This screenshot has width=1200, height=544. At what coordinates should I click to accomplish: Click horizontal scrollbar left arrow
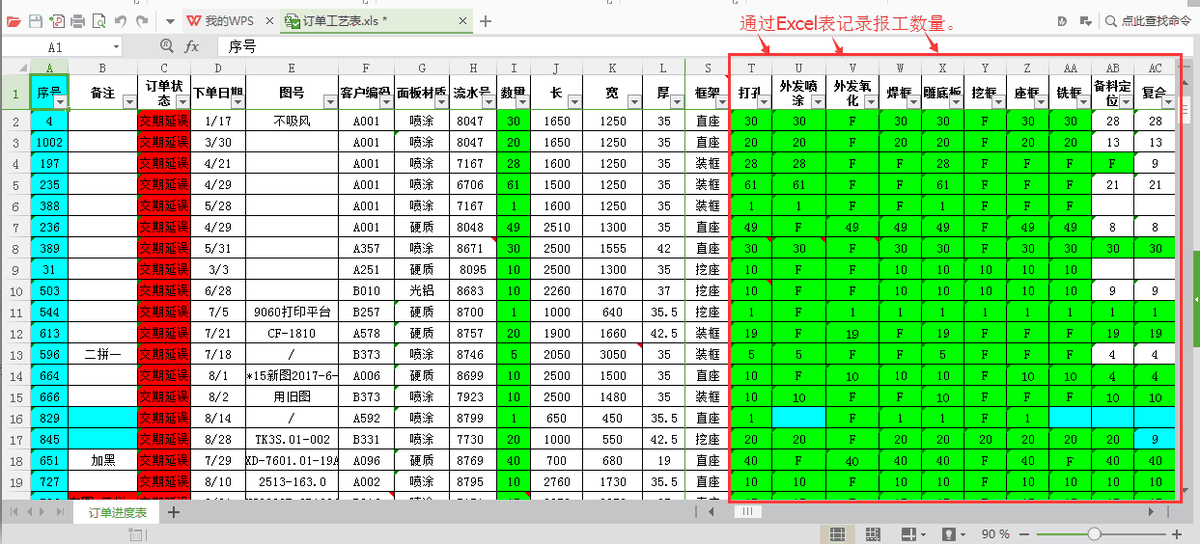712,512
